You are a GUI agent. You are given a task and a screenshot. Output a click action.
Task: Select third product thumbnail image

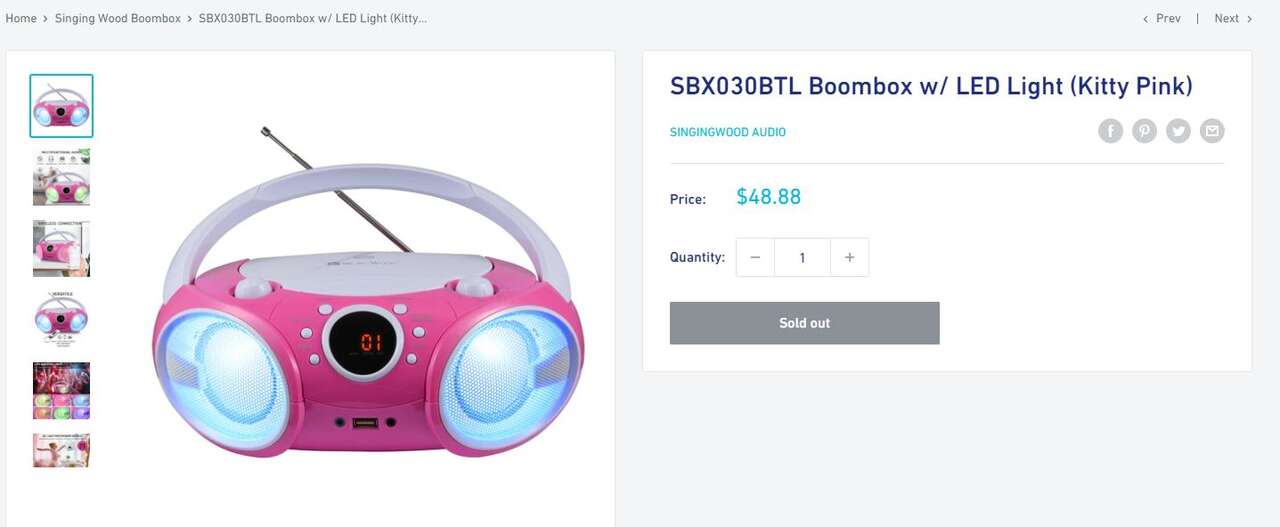coord(61,248)
